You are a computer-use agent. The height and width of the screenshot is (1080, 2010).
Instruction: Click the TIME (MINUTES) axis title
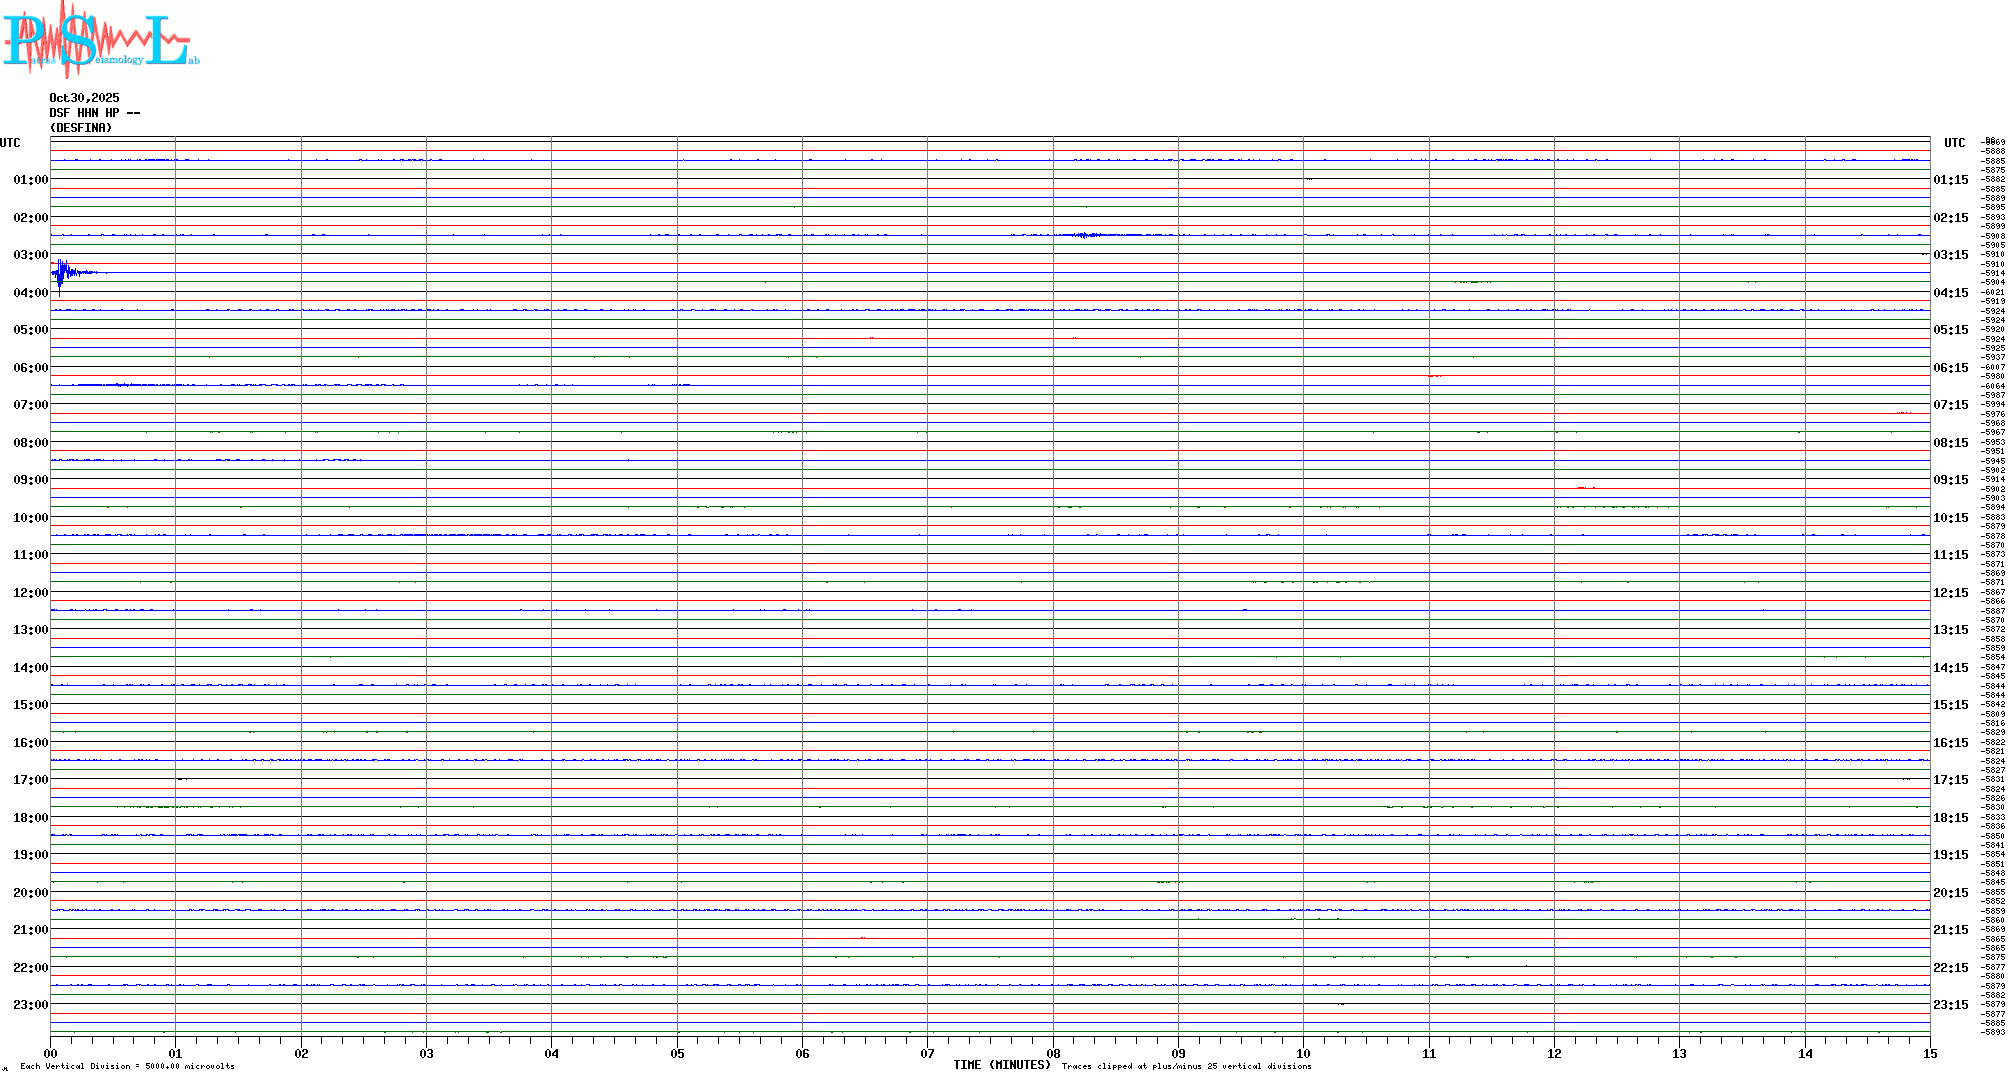[x=1001, y=1065]
